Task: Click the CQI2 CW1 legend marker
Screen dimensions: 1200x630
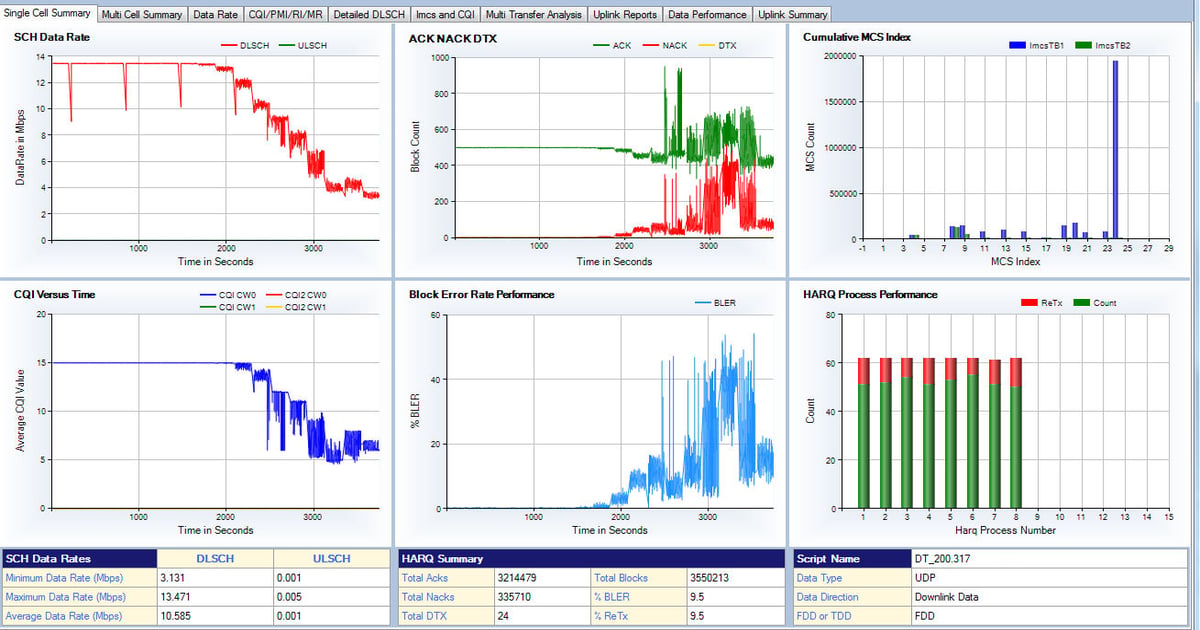Action: [273, 307]
